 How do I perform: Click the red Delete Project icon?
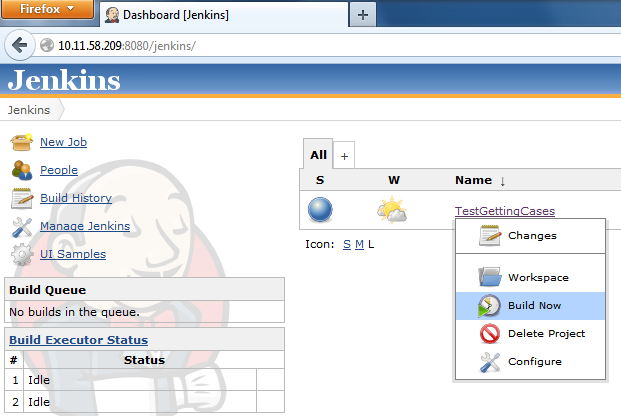click(490, 334)
